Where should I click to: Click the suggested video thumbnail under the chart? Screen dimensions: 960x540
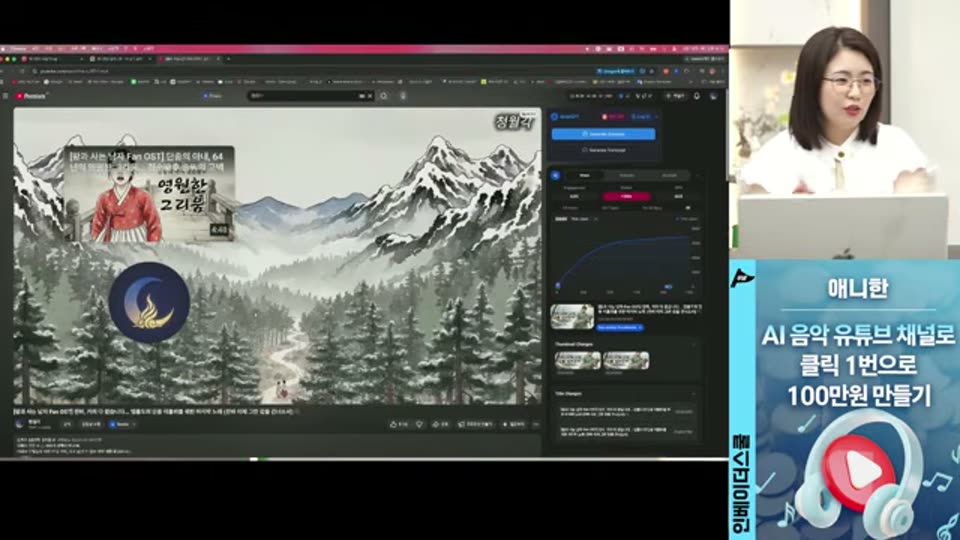(x=572, y=317)
